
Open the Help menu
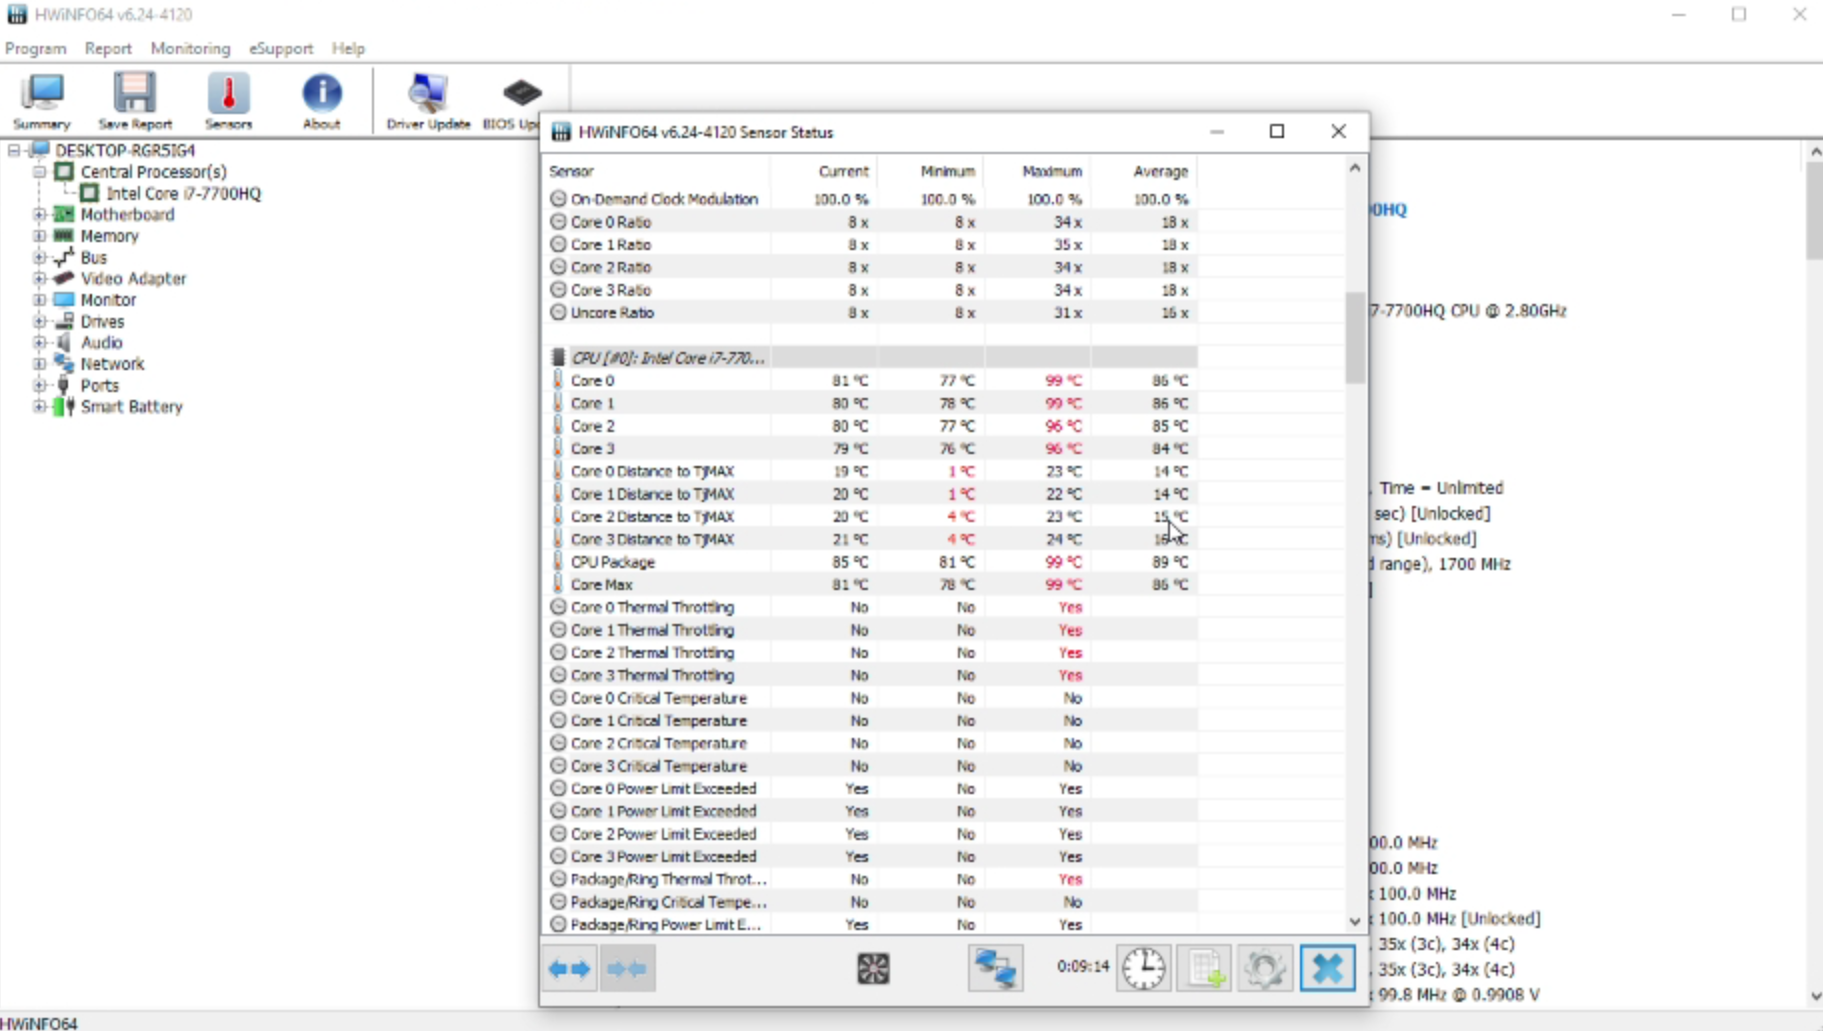[x=348, y=48]
